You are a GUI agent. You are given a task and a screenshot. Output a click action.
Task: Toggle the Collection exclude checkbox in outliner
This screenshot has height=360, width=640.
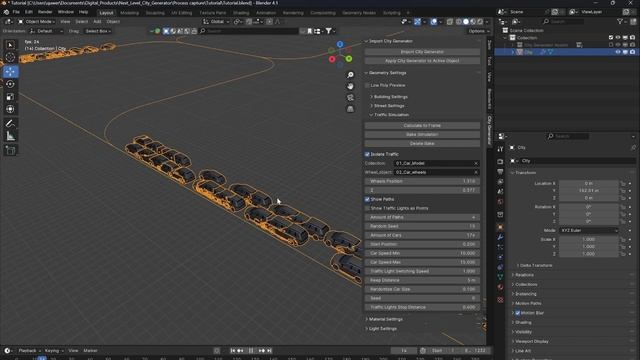[611, 38]
